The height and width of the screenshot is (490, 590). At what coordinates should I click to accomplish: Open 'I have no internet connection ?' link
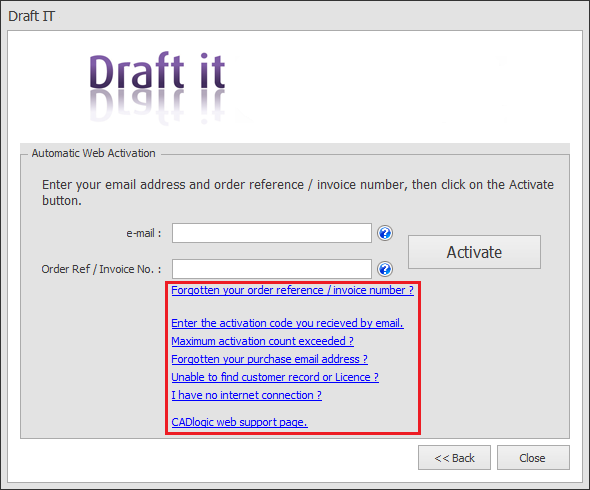(246, 395)
